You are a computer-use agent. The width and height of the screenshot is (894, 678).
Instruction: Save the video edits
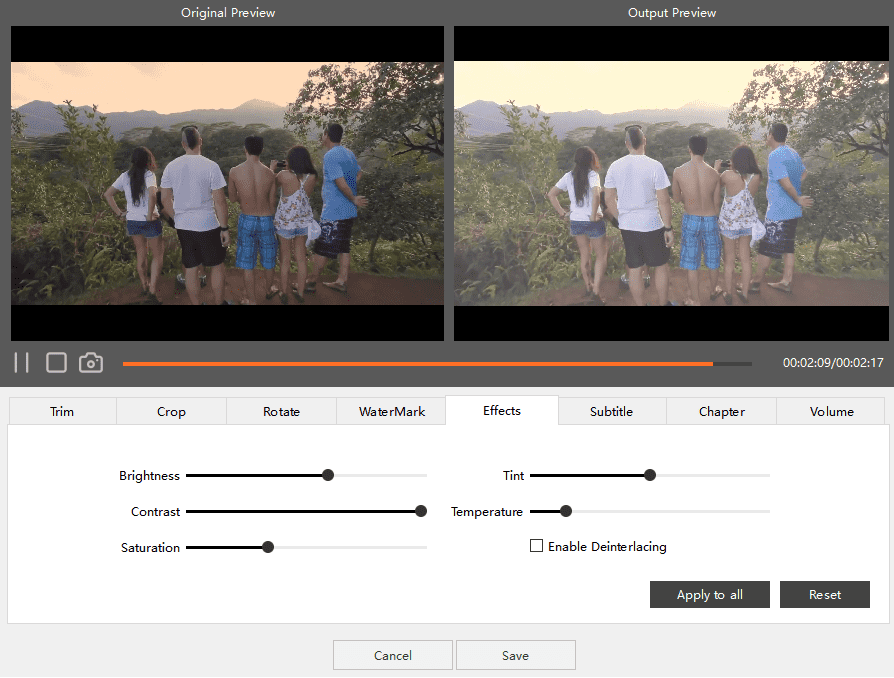click(515, 655)
